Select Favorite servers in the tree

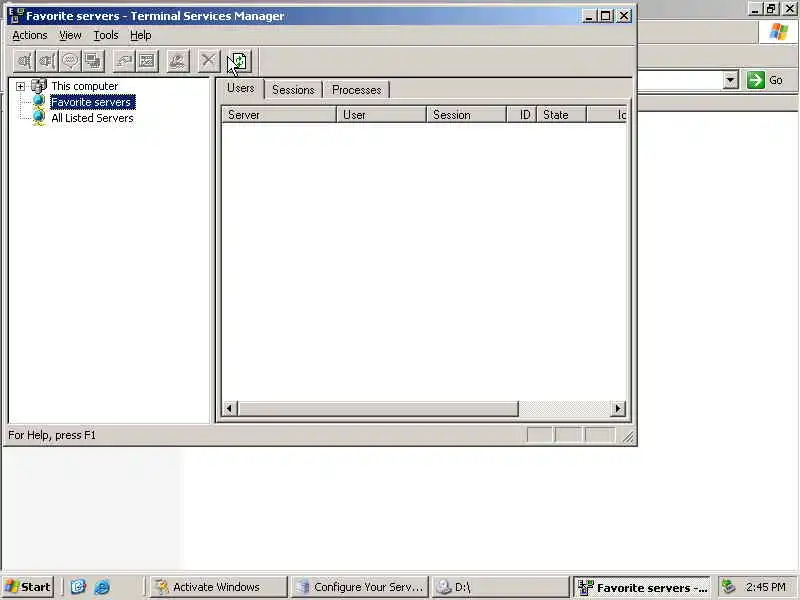(92, 102)
